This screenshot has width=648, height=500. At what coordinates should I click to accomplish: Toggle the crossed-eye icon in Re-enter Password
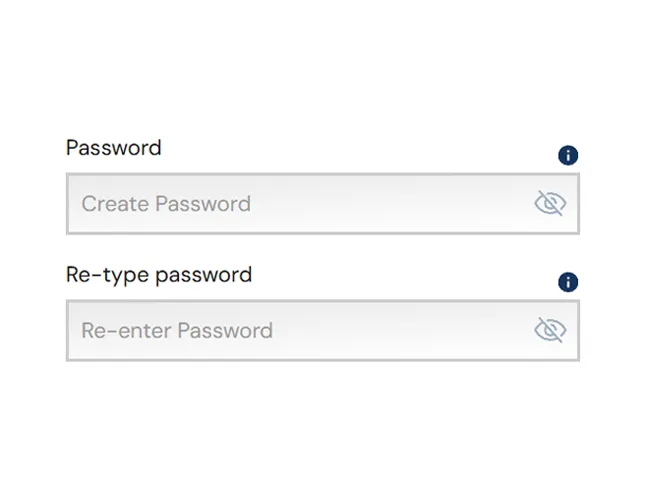[x=550, y=330]
